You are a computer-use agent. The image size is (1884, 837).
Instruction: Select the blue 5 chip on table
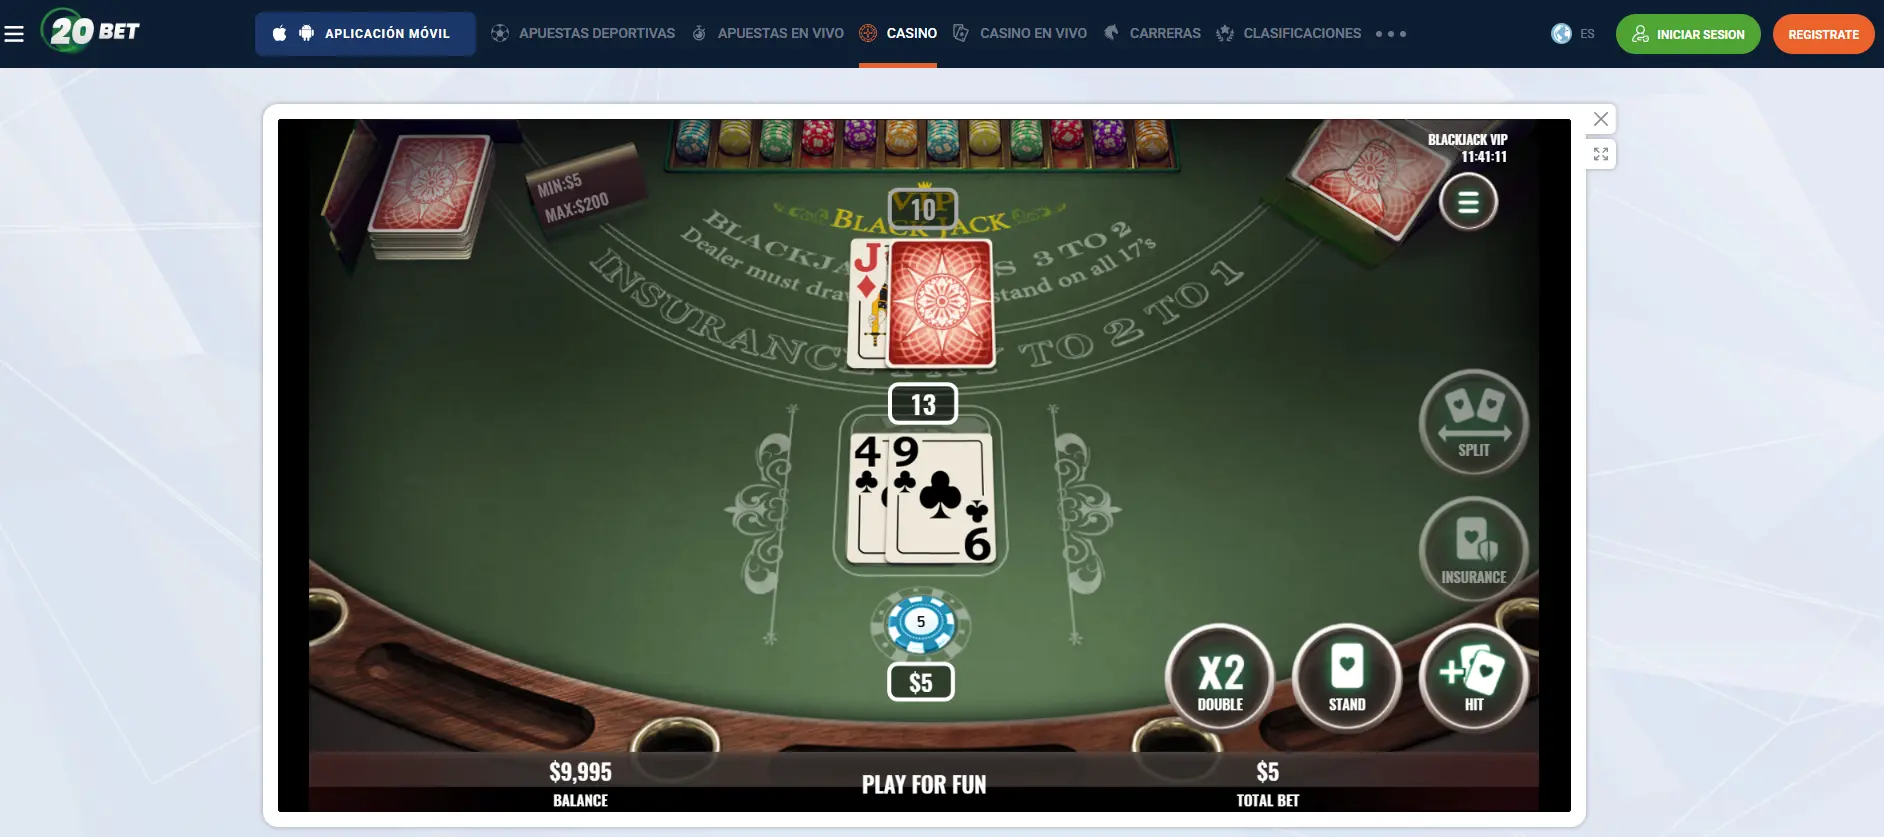921,623
